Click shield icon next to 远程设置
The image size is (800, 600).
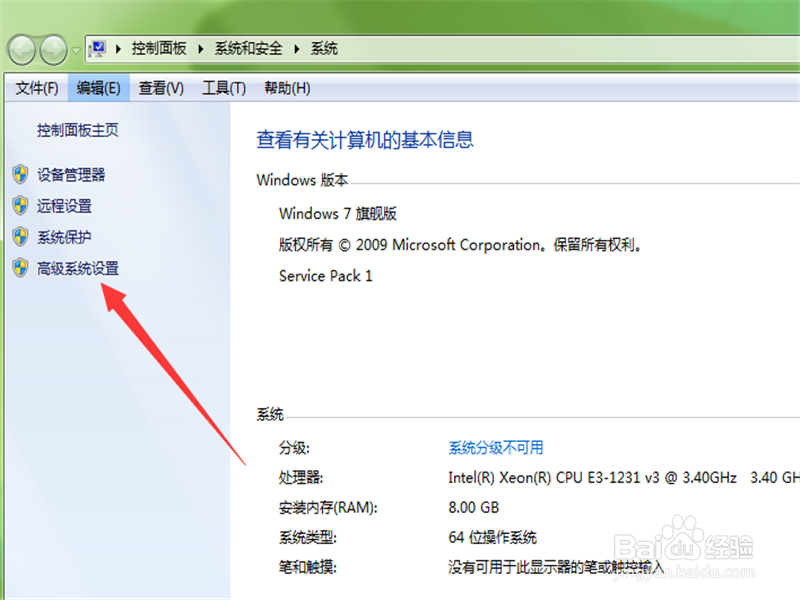tap(20, 206)
